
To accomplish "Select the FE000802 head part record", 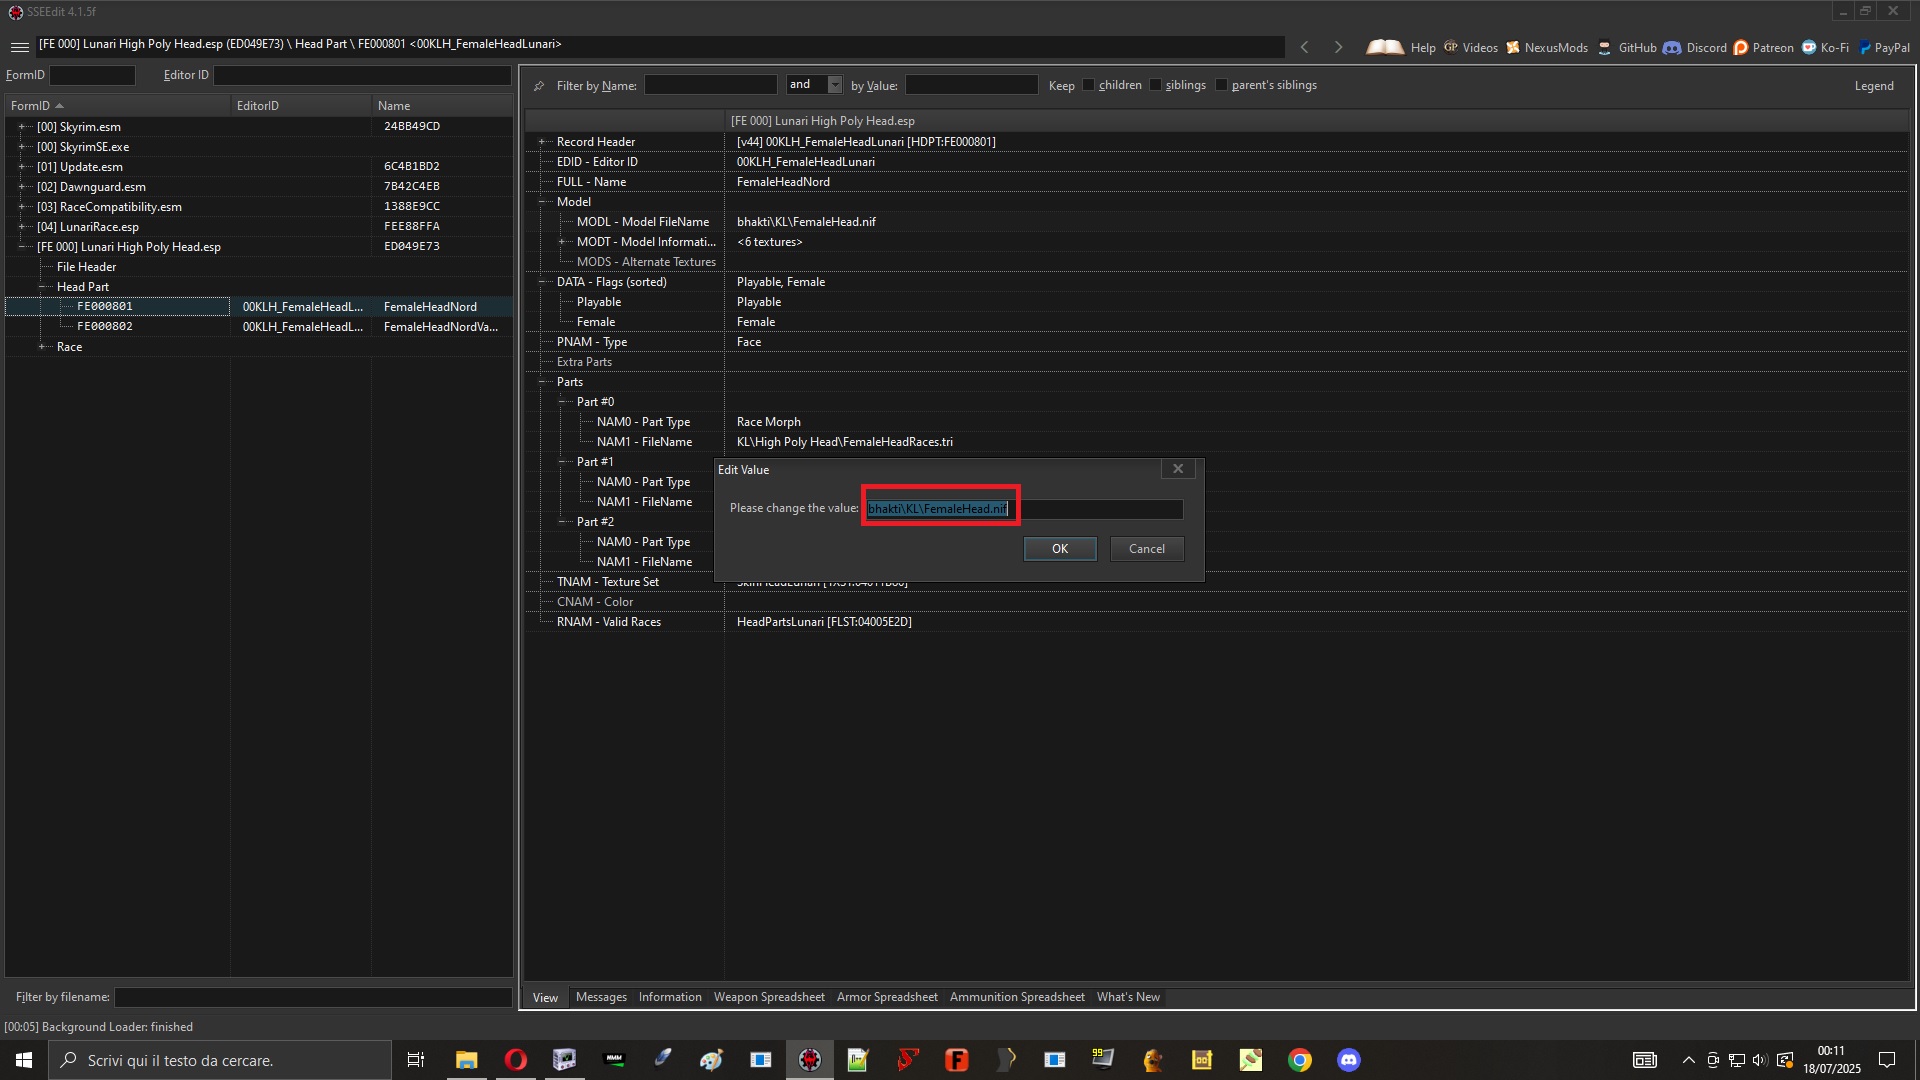I will pyautogui.click(x=105, y=327).
